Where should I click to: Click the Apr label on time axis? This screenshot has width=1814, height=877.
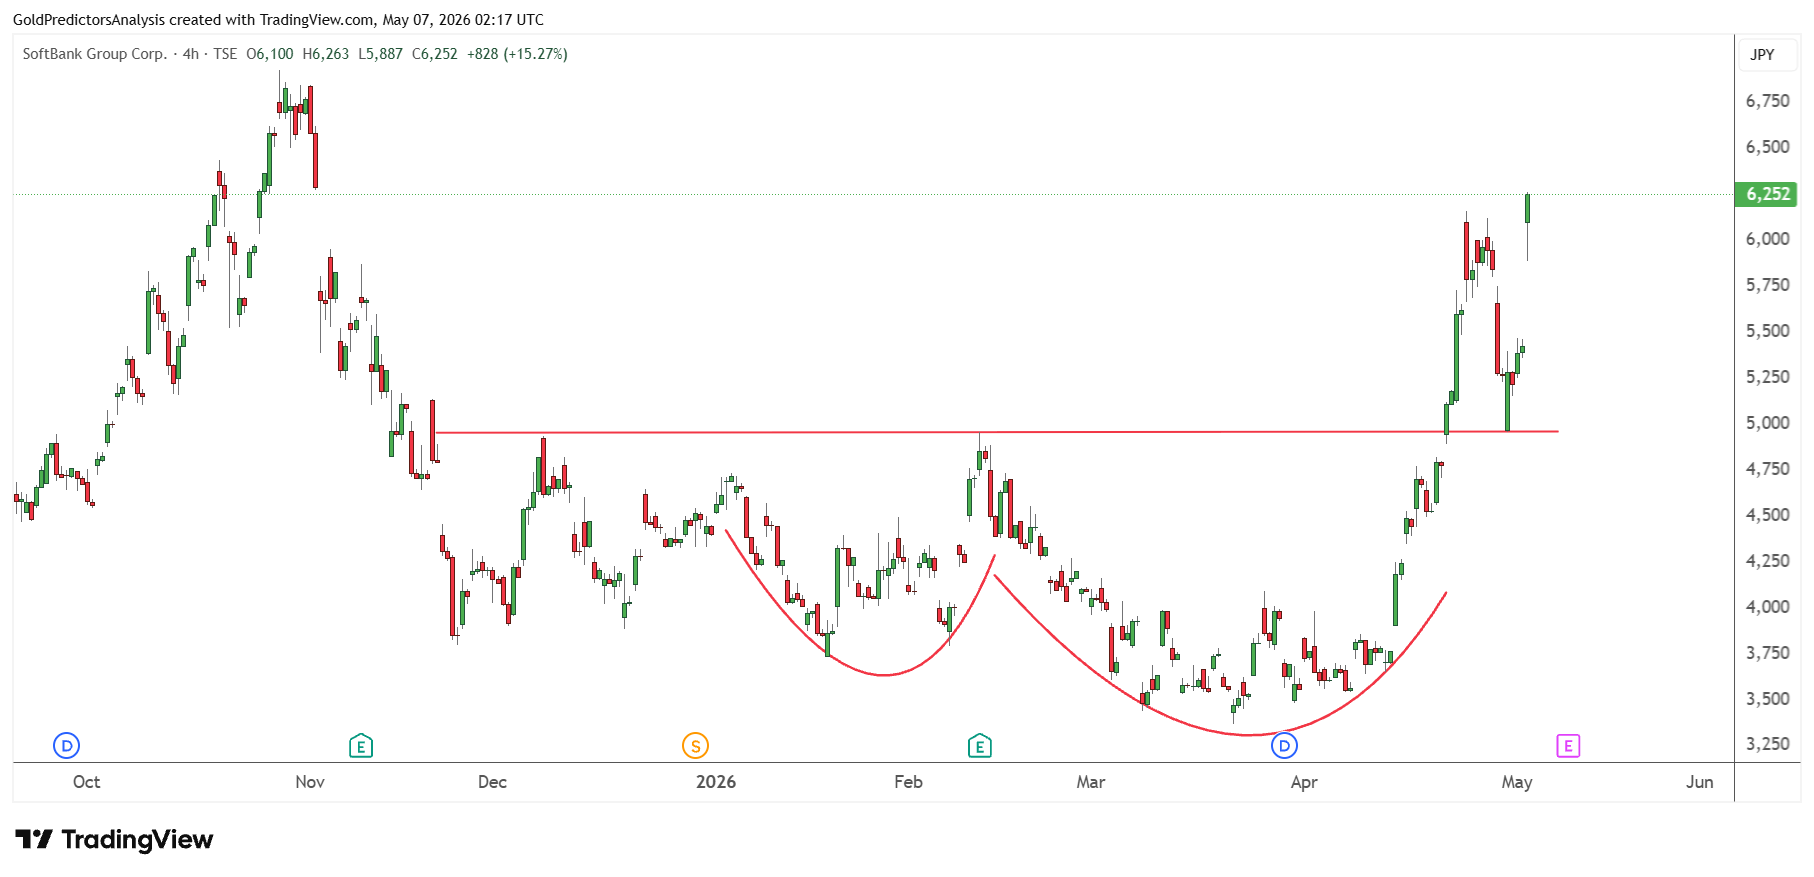click(x=1304, y=782)
